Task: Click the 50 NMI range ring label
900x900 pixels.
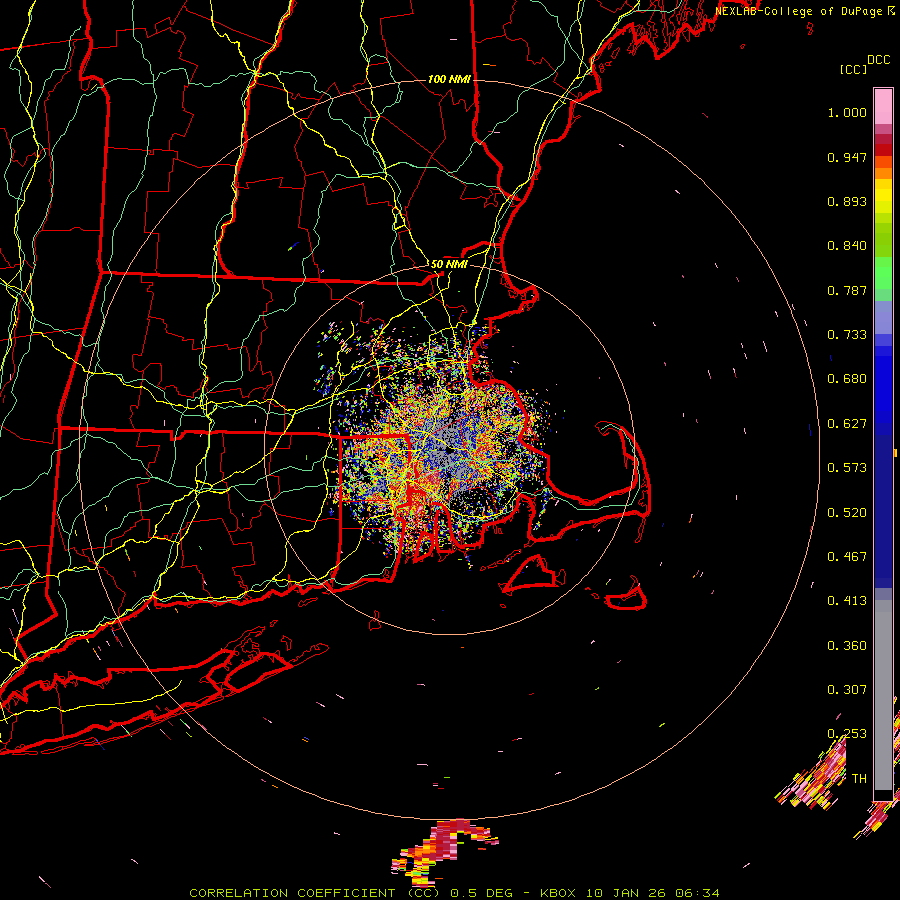Action: coord(449,265)
